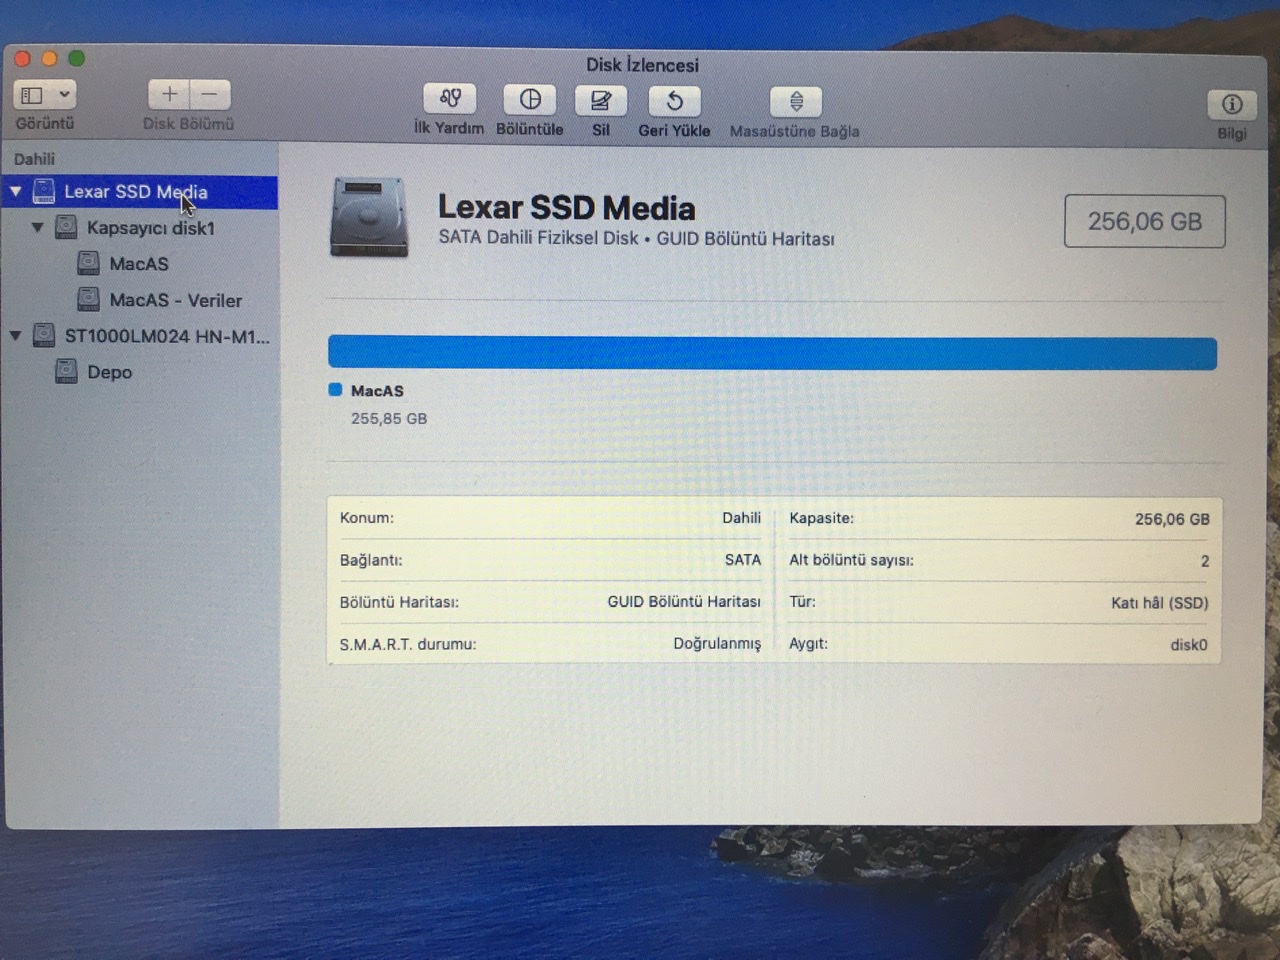Collapse the ST1000LM024 disk disclosure triangle
Viewport: 1280px width, 960px height.
pos(16,336)
